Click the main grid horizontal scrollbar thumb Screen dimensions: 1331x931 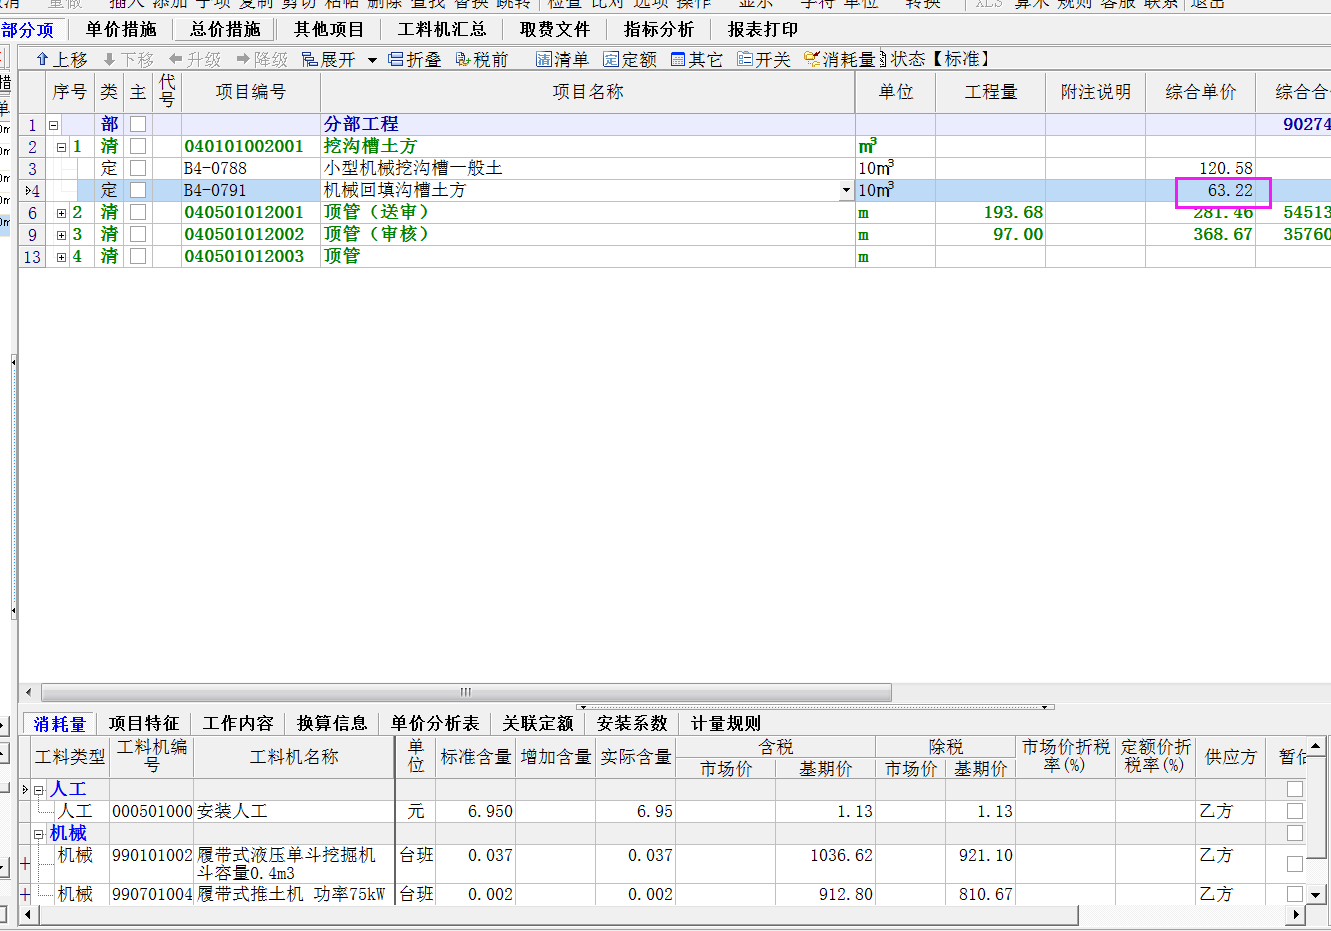point(466,692)
